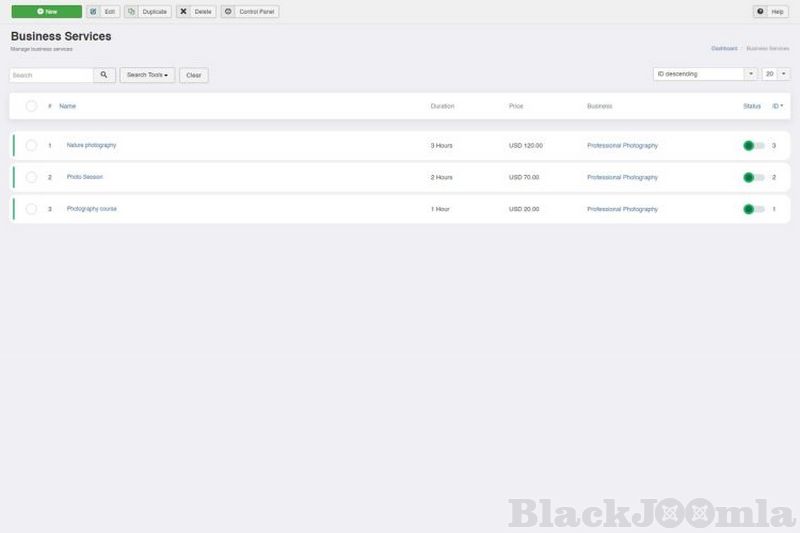The height and width of the screenshot is (533, 800).
Task: Open the Control Panel icon button
Action: pos(229,12)
